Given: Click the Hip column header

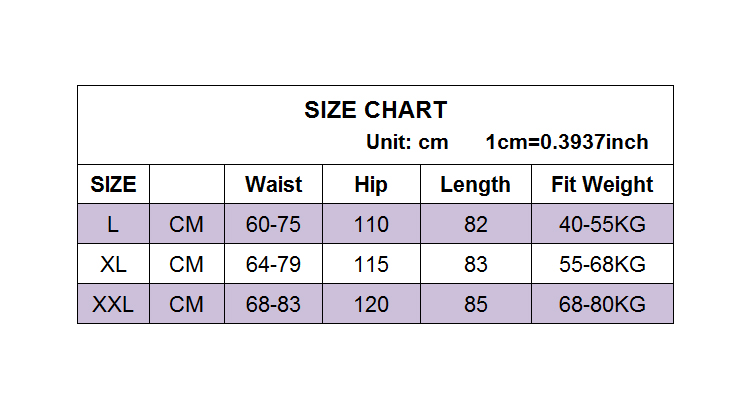Looking at the screenshot, I should coord(371,184).
